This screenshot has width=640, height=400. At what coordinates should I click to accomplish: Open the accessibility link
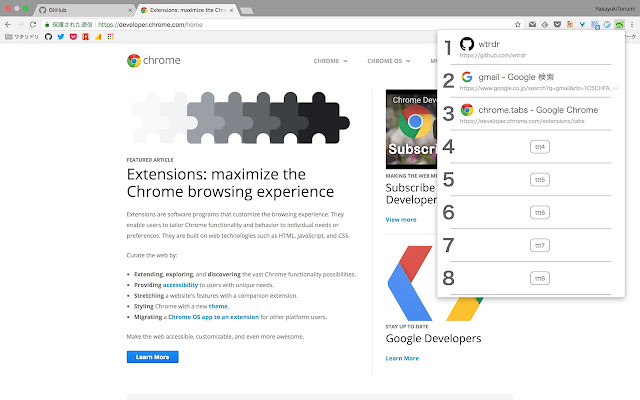pyautogui.click(x=180, y=285)
